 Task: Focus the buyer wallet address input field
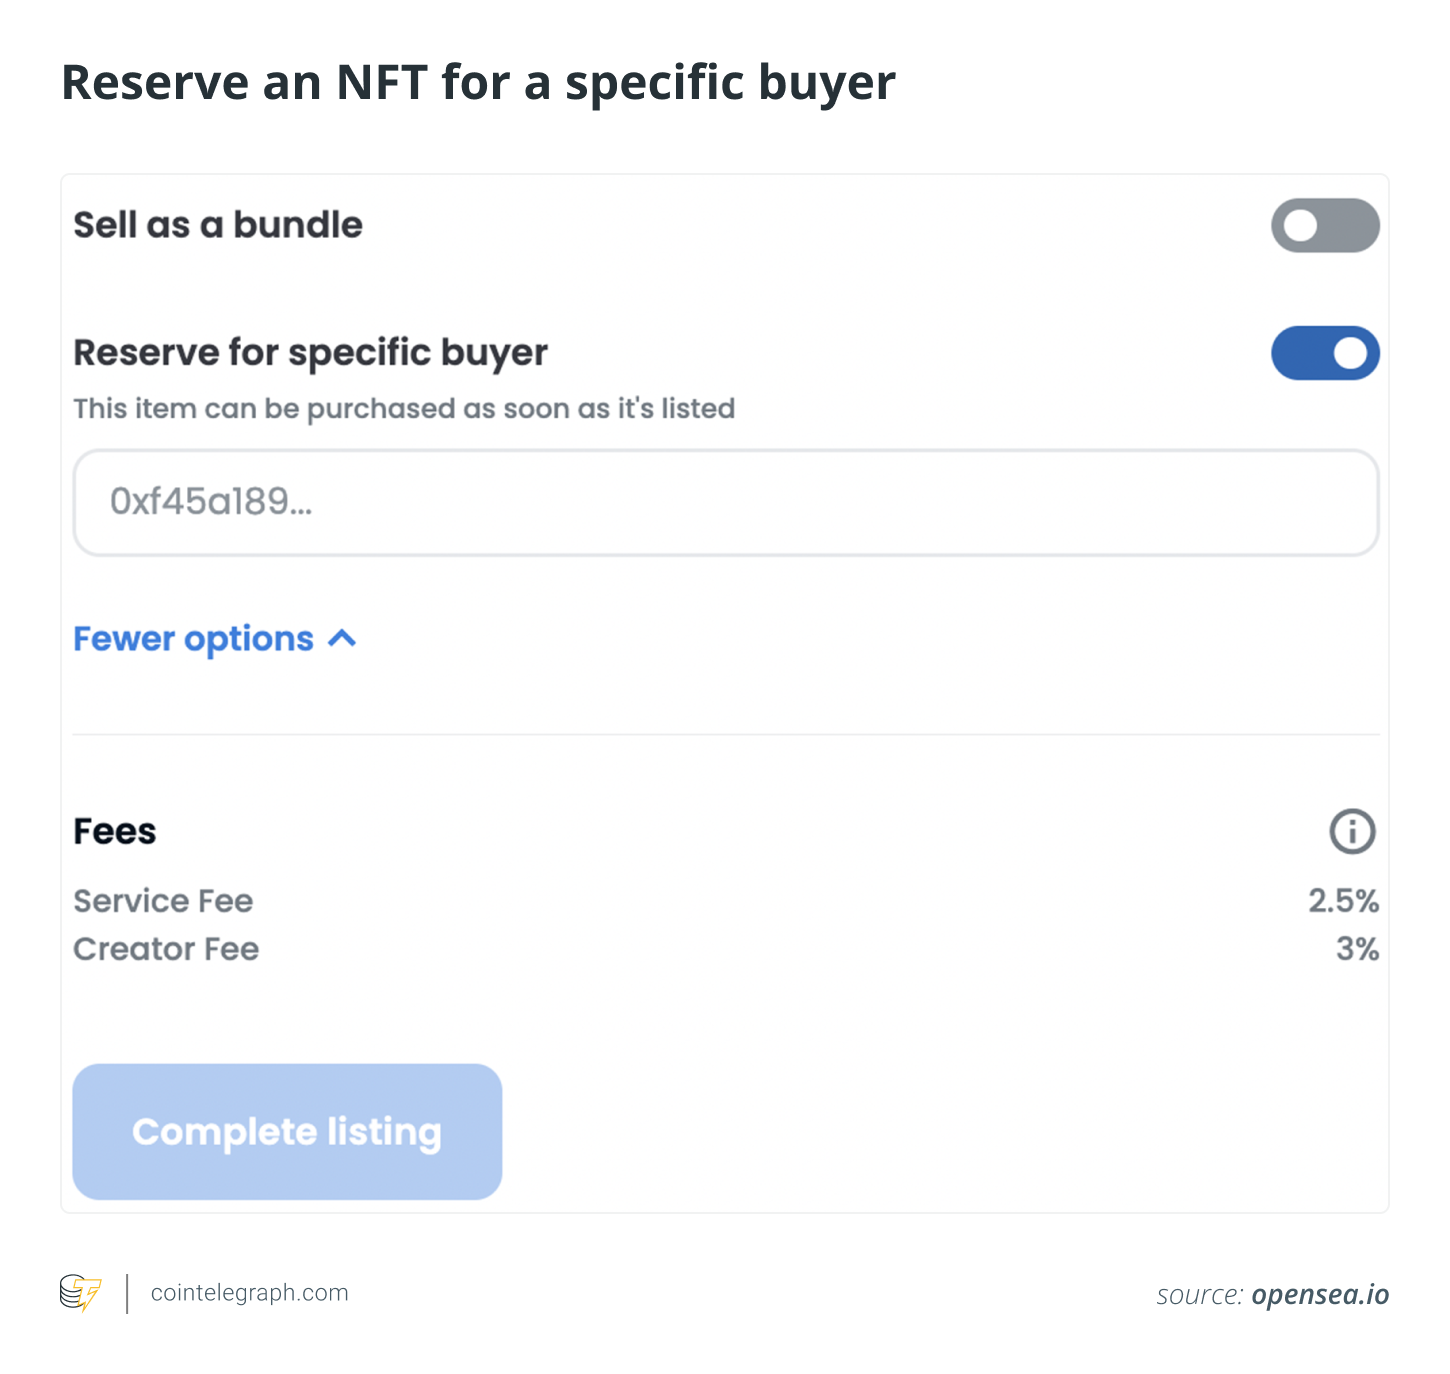[x=726, y=502]
